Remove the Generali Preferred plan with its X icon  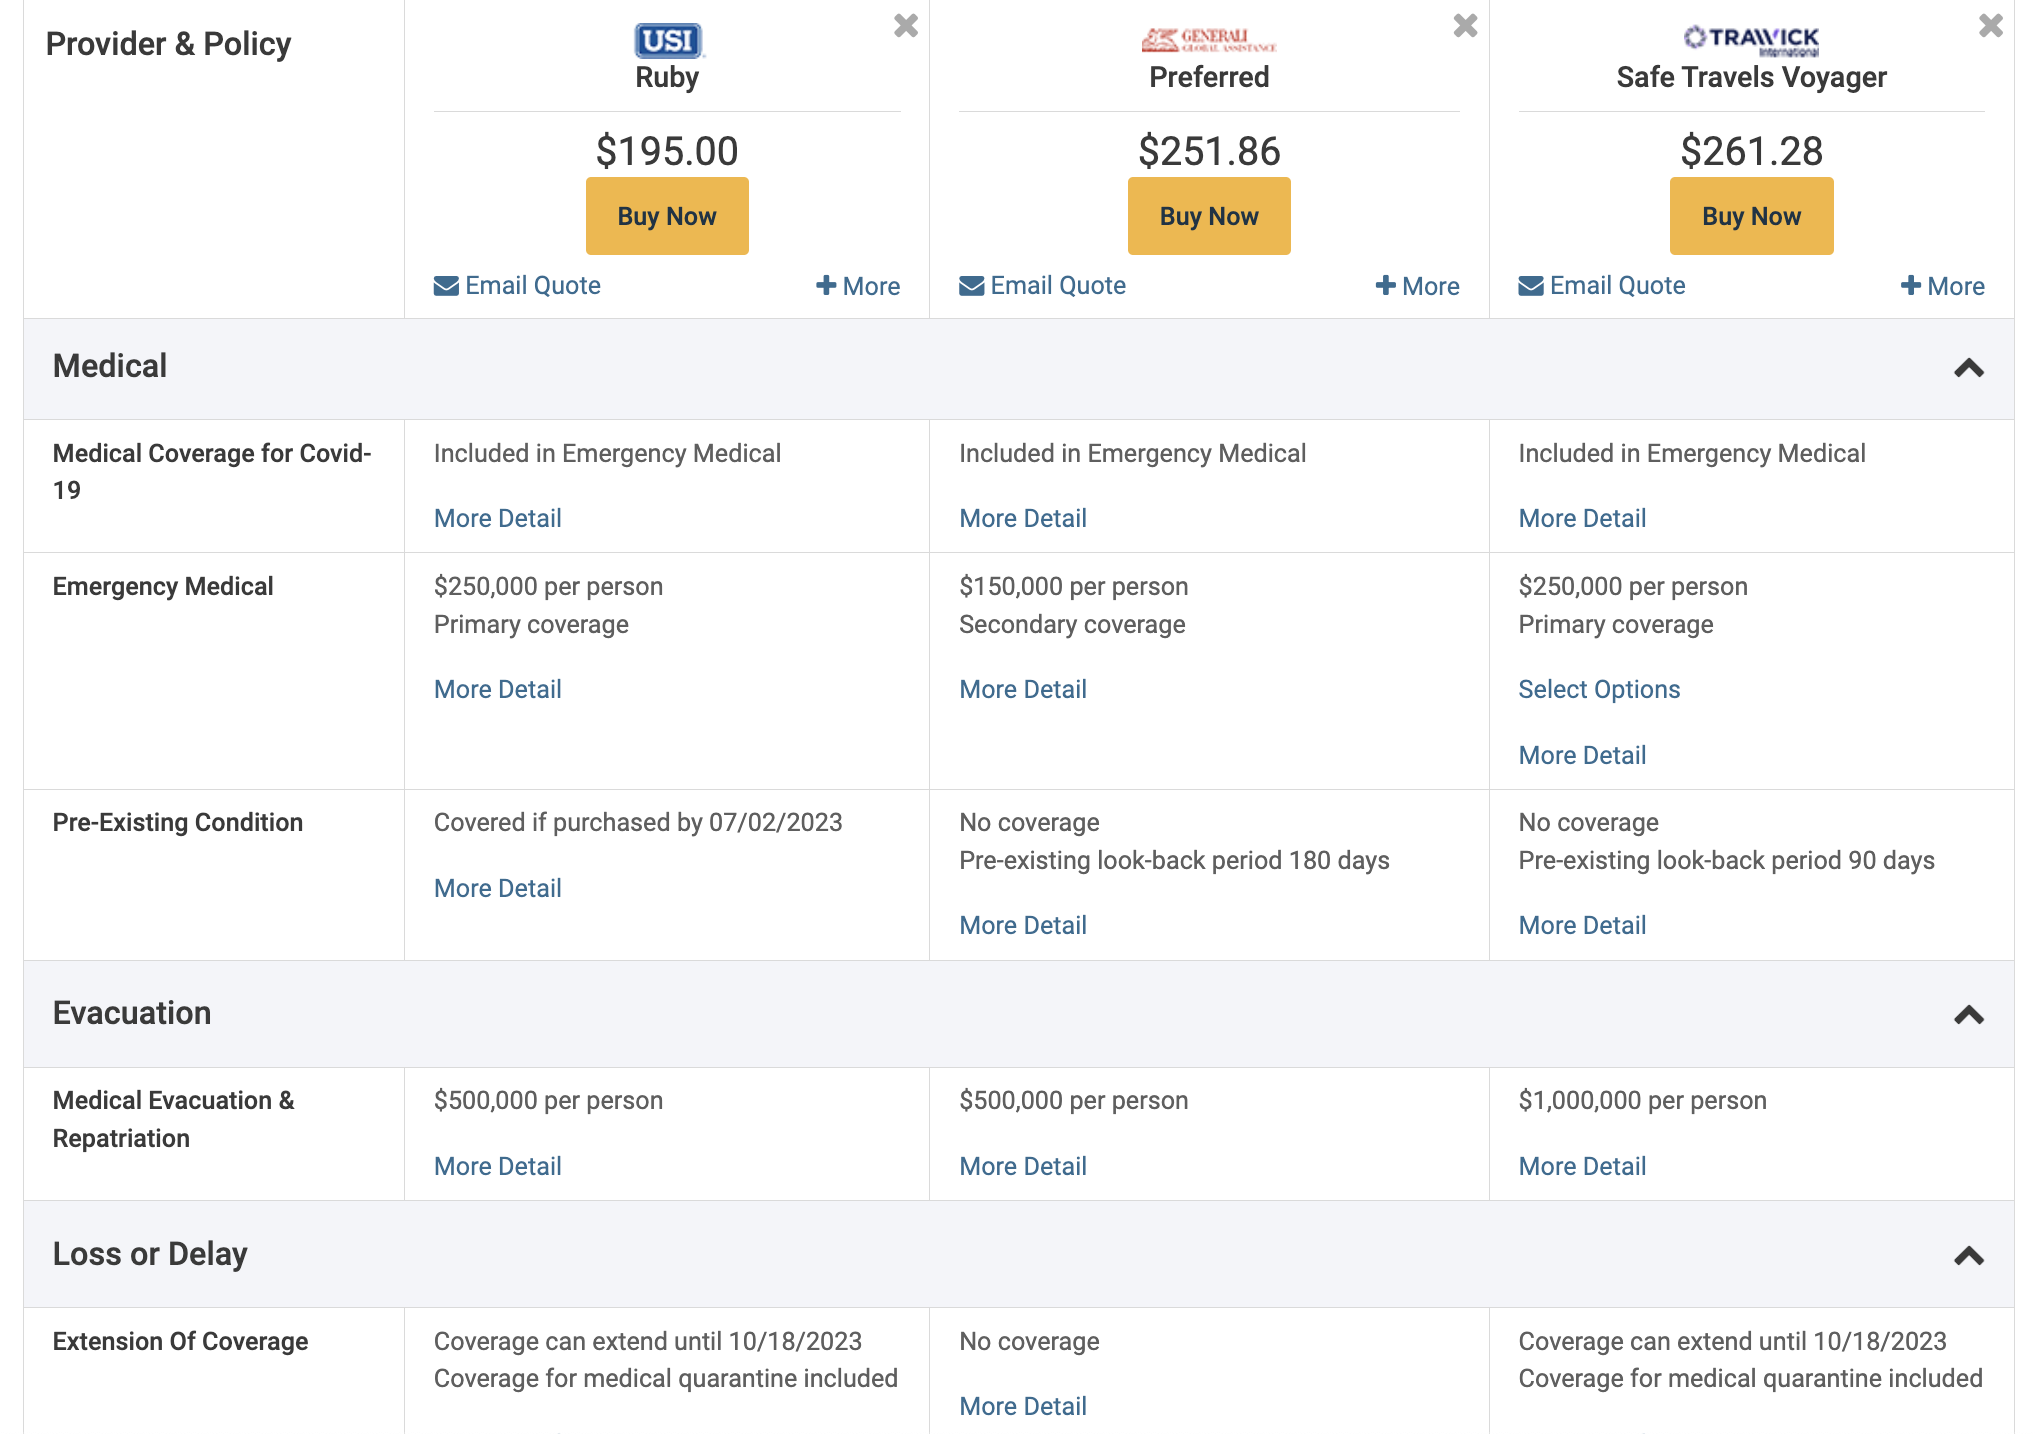[1465, 25]
